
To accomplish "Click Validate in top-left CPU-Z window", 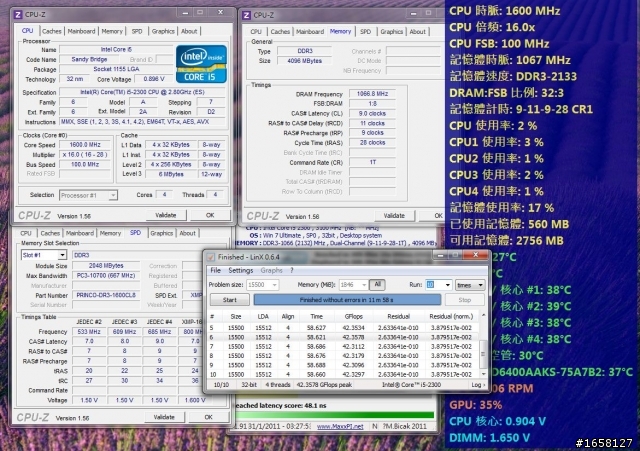I will [166, 215].
